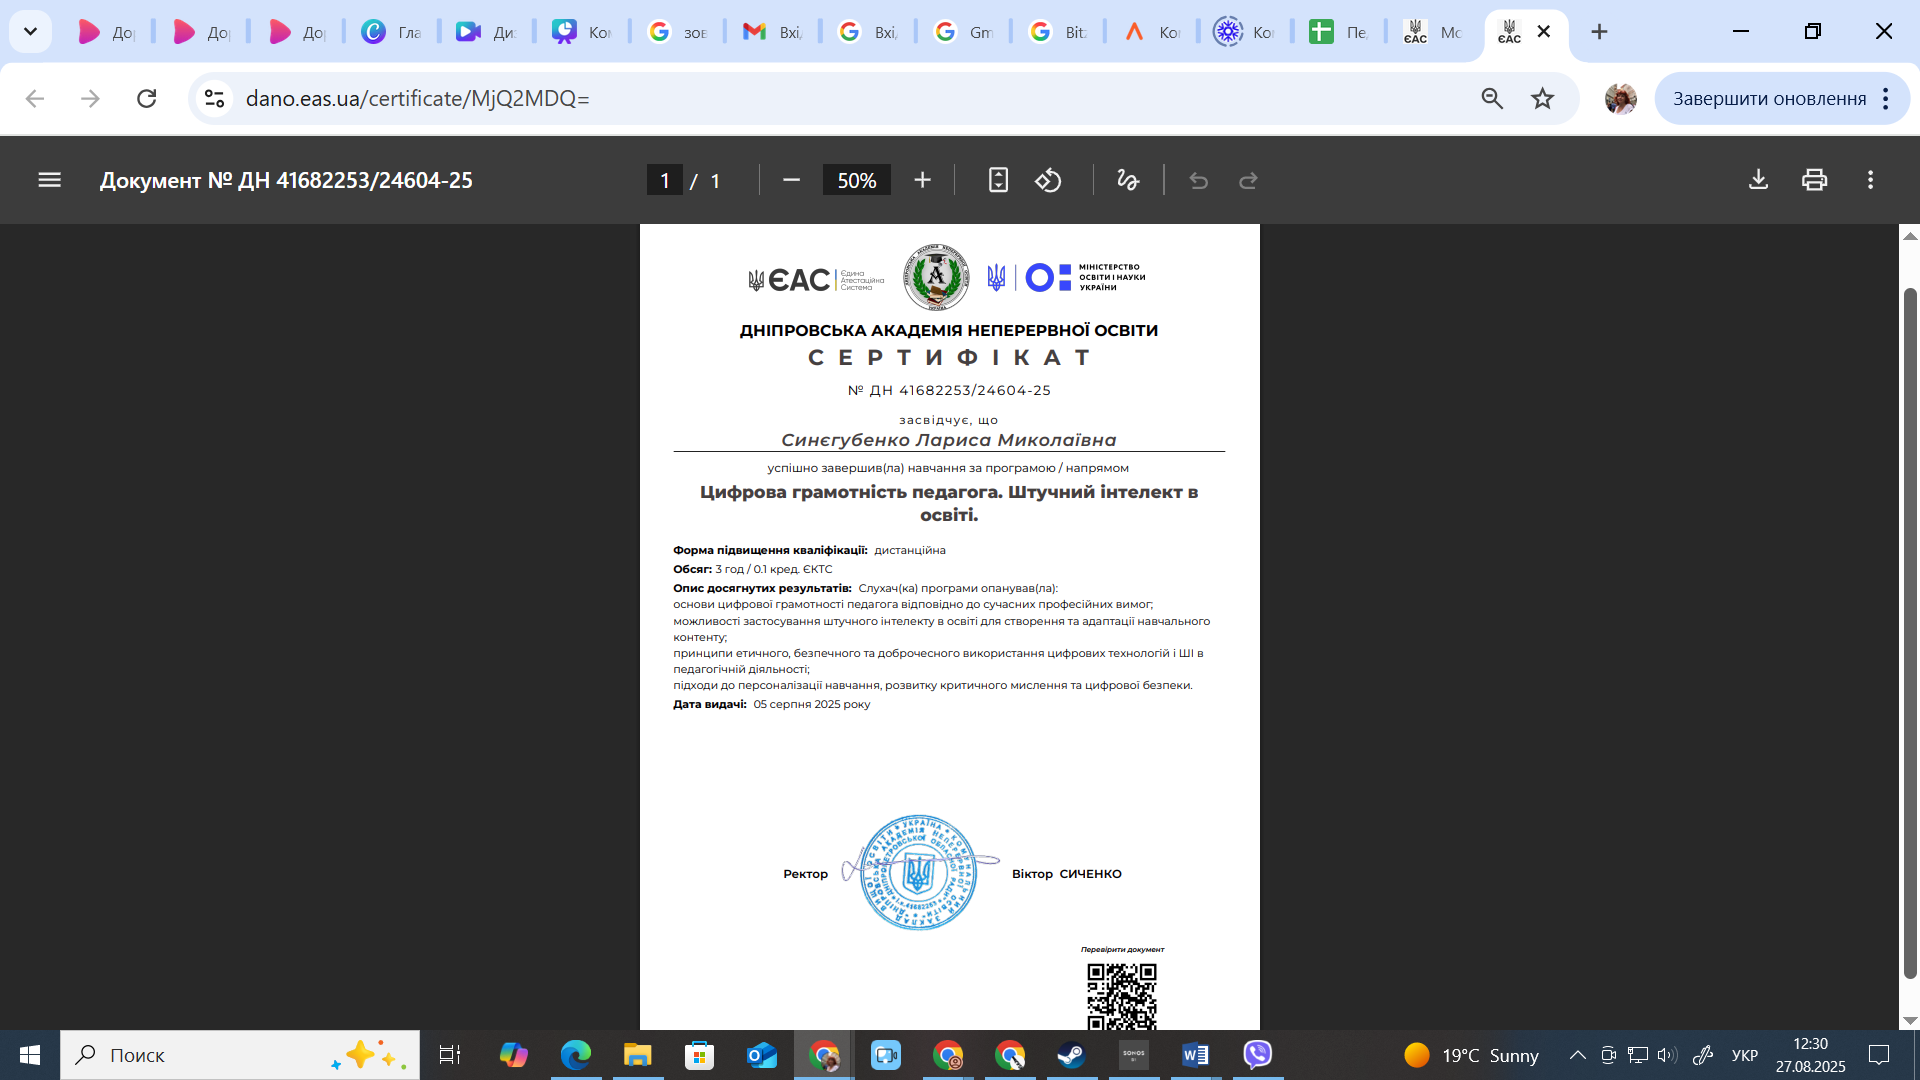Undo the last annotation
The height and width of the screenshot is (1080, 1920).
click(x=1198, y=180)
